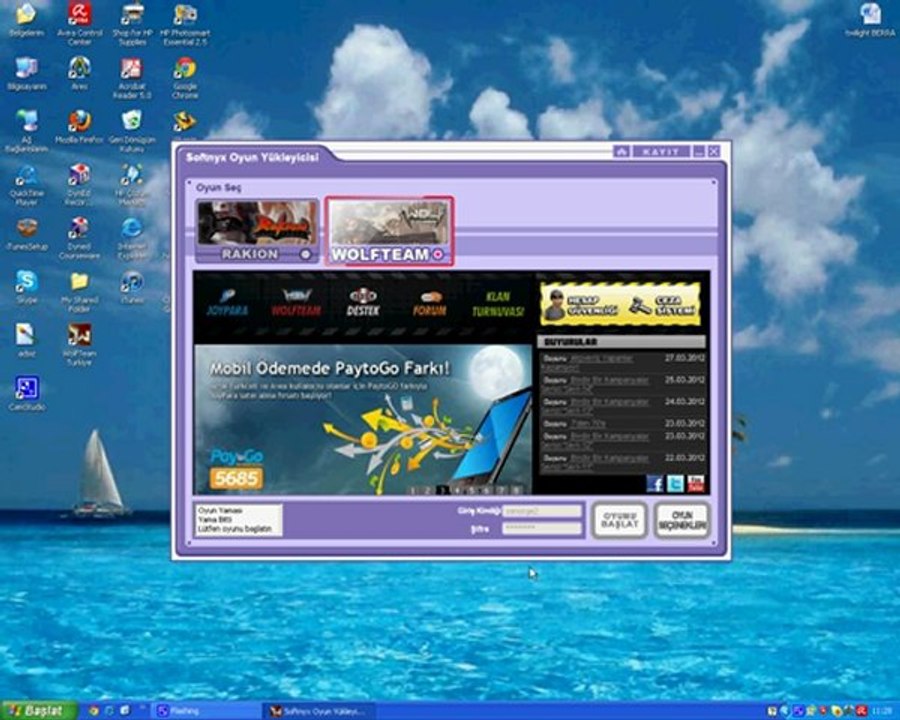Launch iTunes desktop shortcut
This screenshot has width=900, height=720.
pos(132,287)
